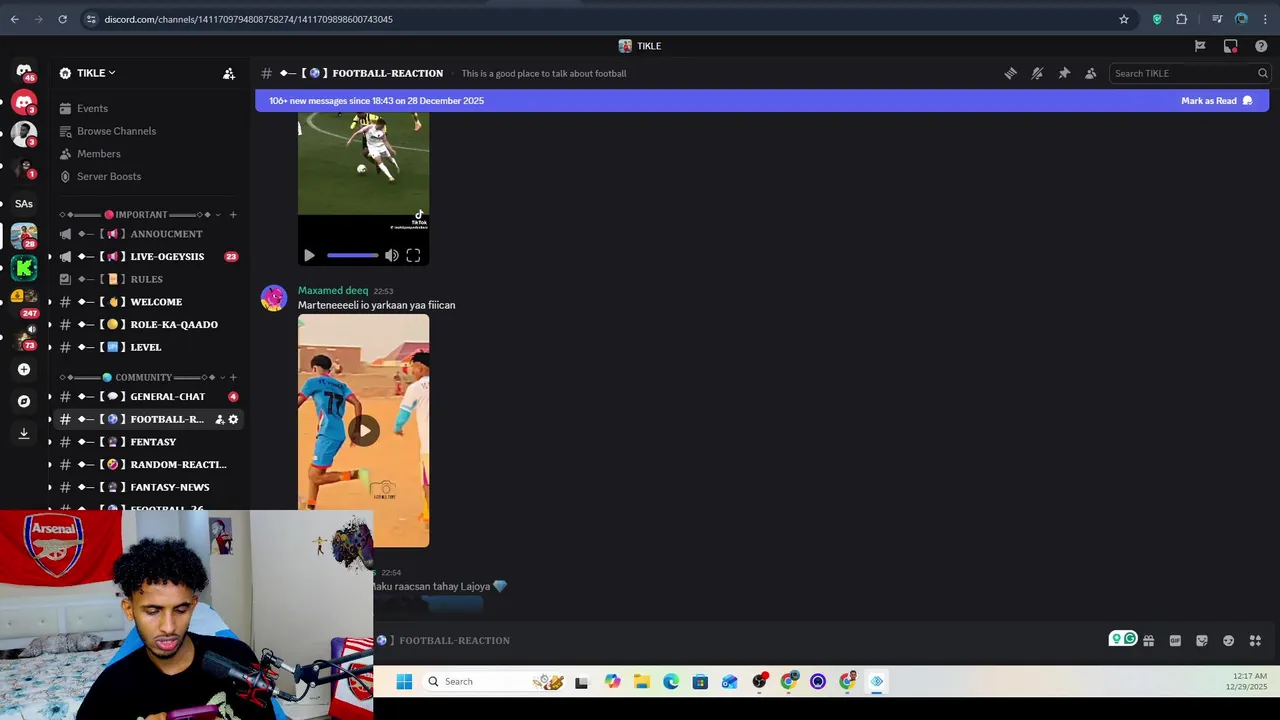1280x720 pixels.
Task: Open Discover servers compass icon
Action: (x=24, y=401)
